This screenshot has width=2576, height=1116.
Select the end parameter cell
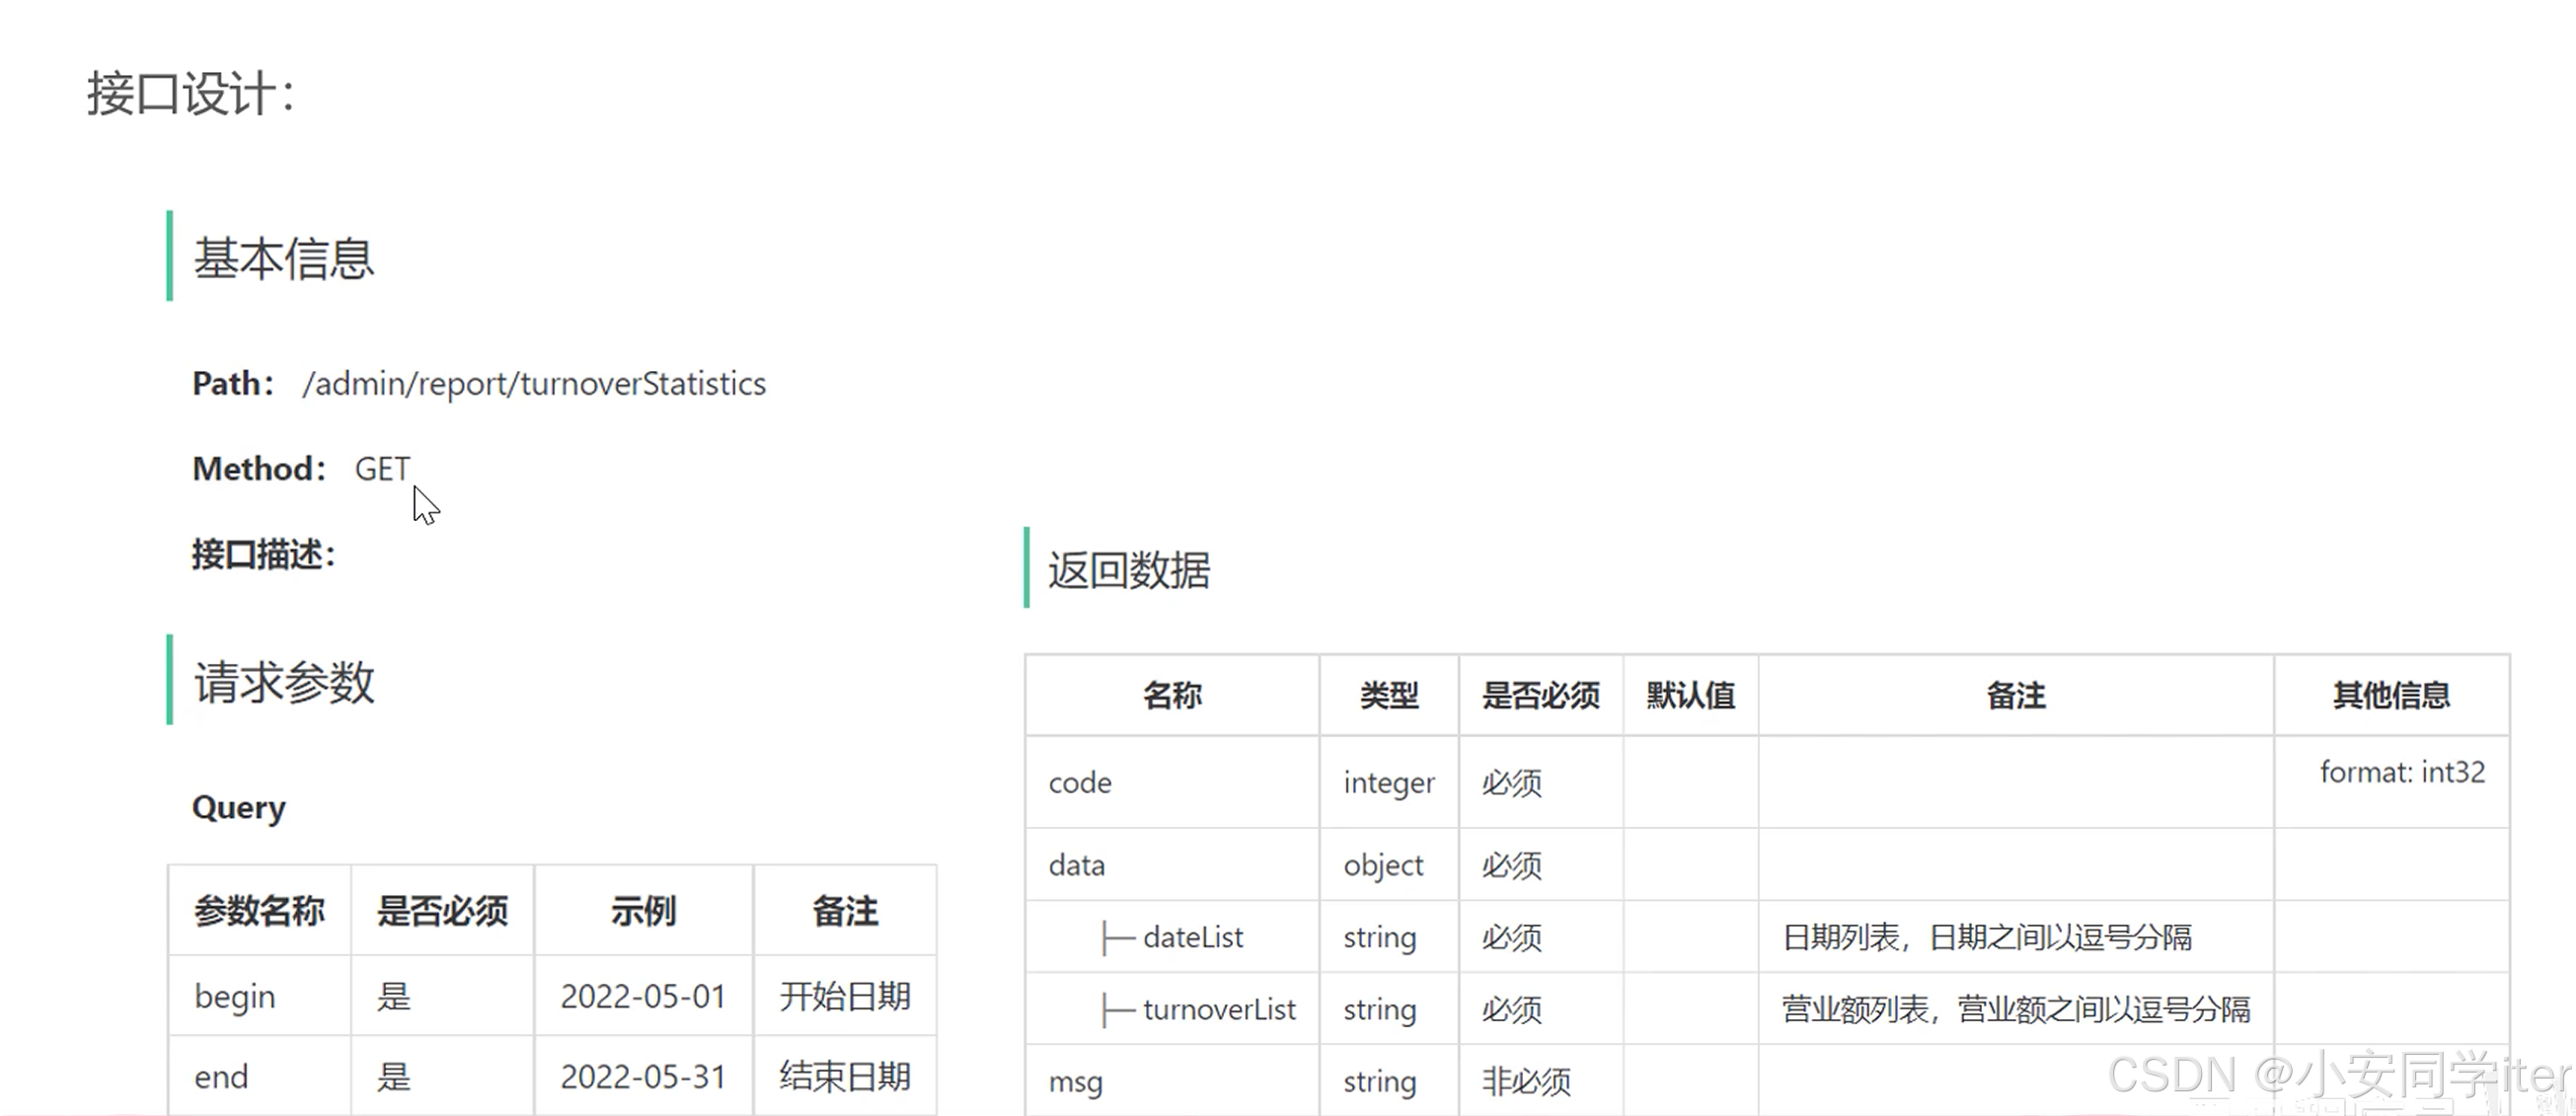[x=221, y=1077]
